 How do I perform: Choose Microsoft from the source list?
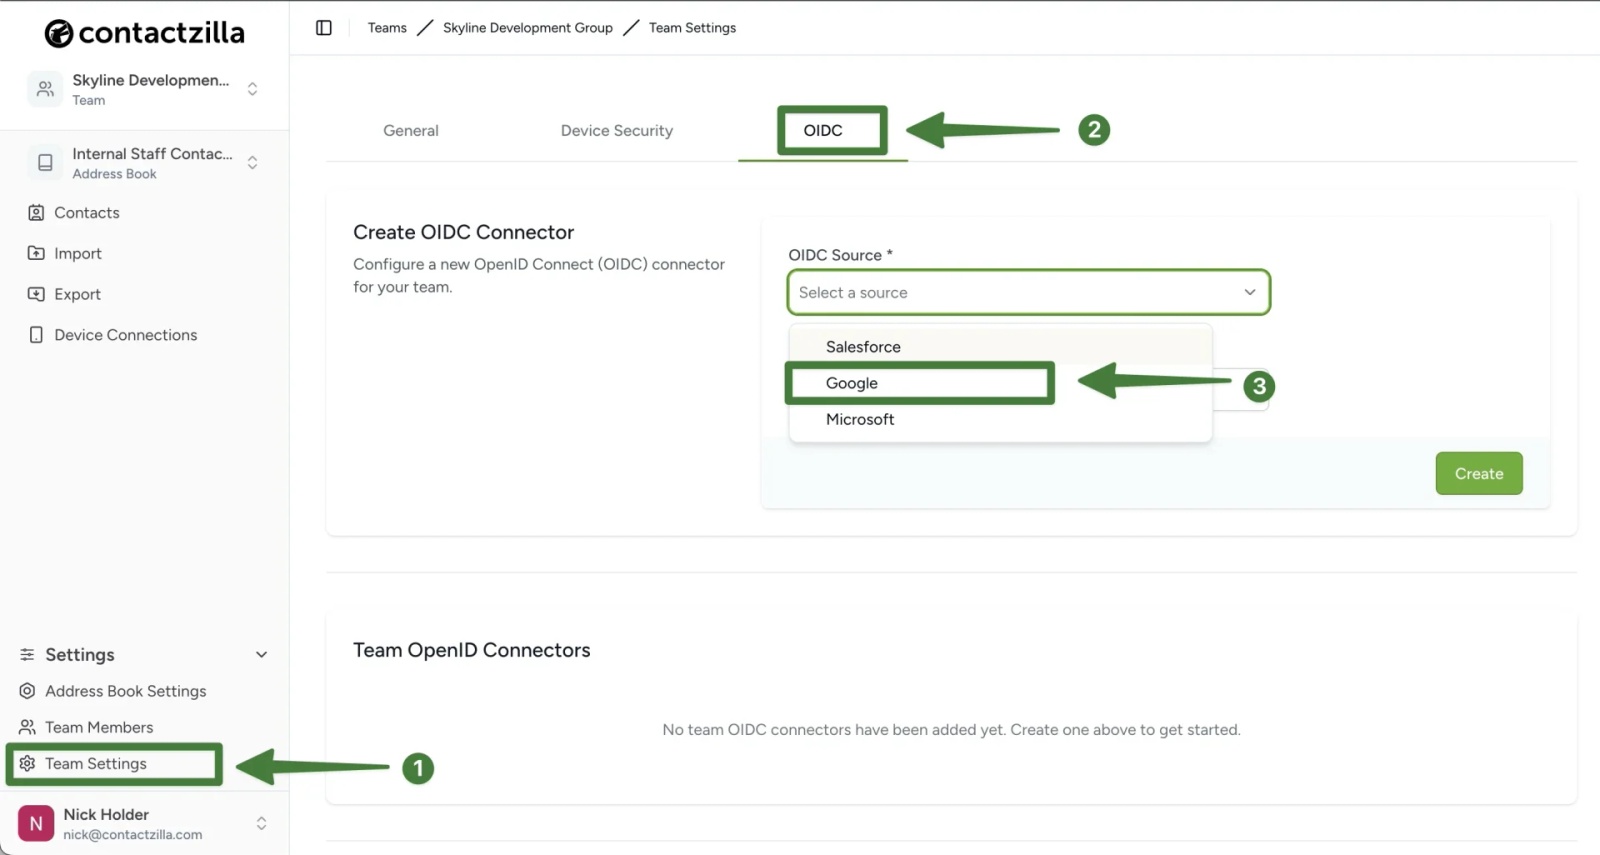1000,419
